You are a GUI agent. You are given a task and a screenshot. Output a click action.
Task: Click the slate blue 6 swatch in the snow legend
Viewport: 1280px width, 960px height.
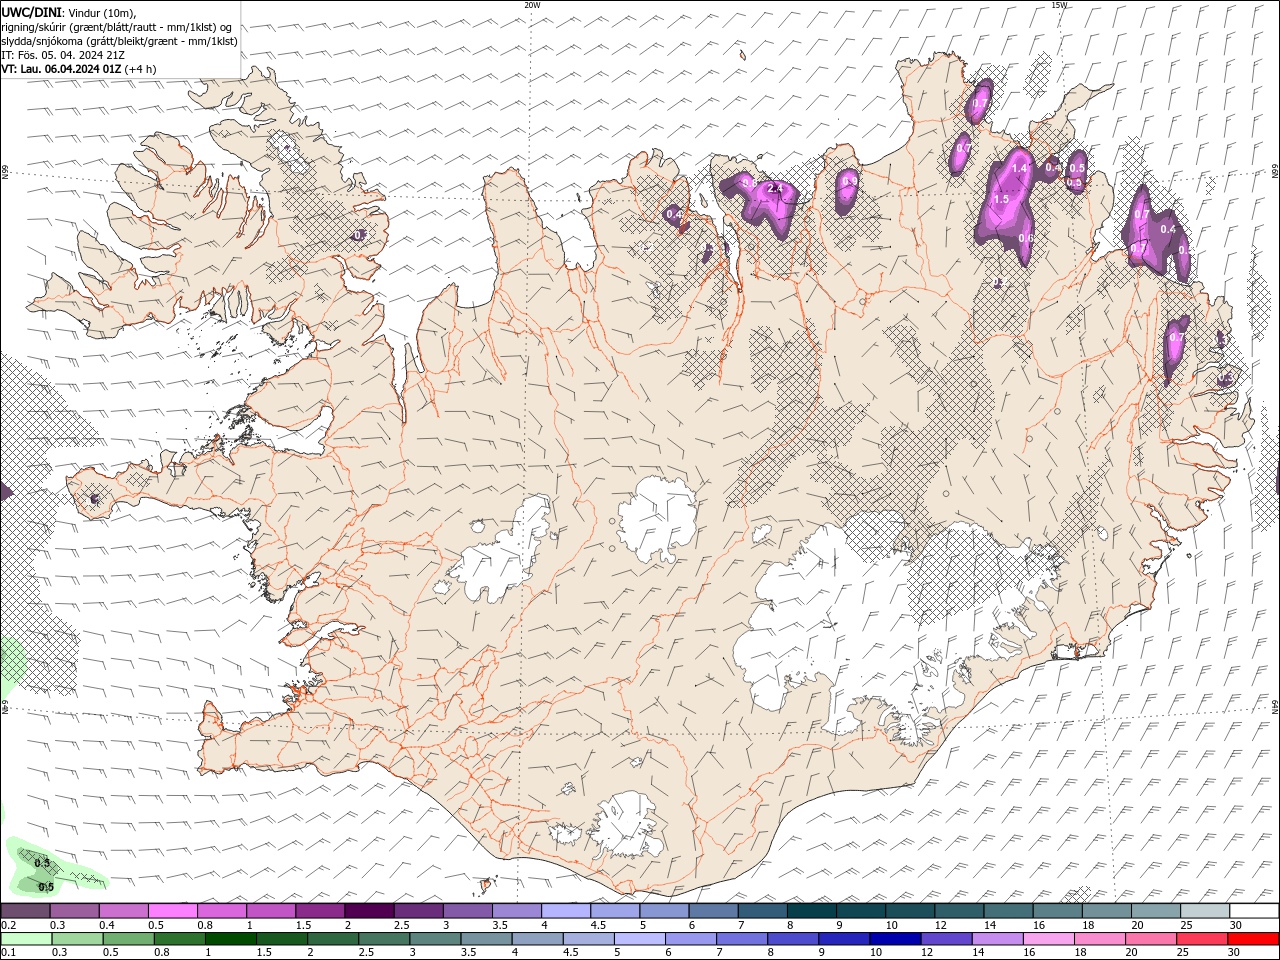pyautogui.click(x=712, y=911)
